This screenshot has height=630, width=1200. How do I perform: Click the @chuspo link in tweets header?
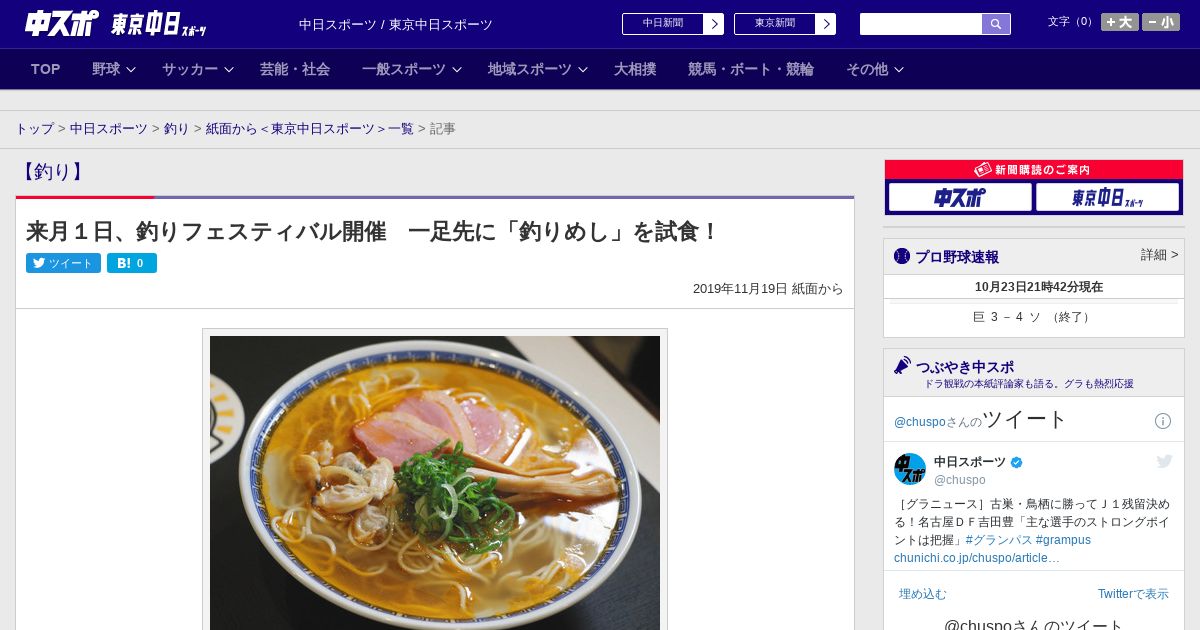coord(919,422)
